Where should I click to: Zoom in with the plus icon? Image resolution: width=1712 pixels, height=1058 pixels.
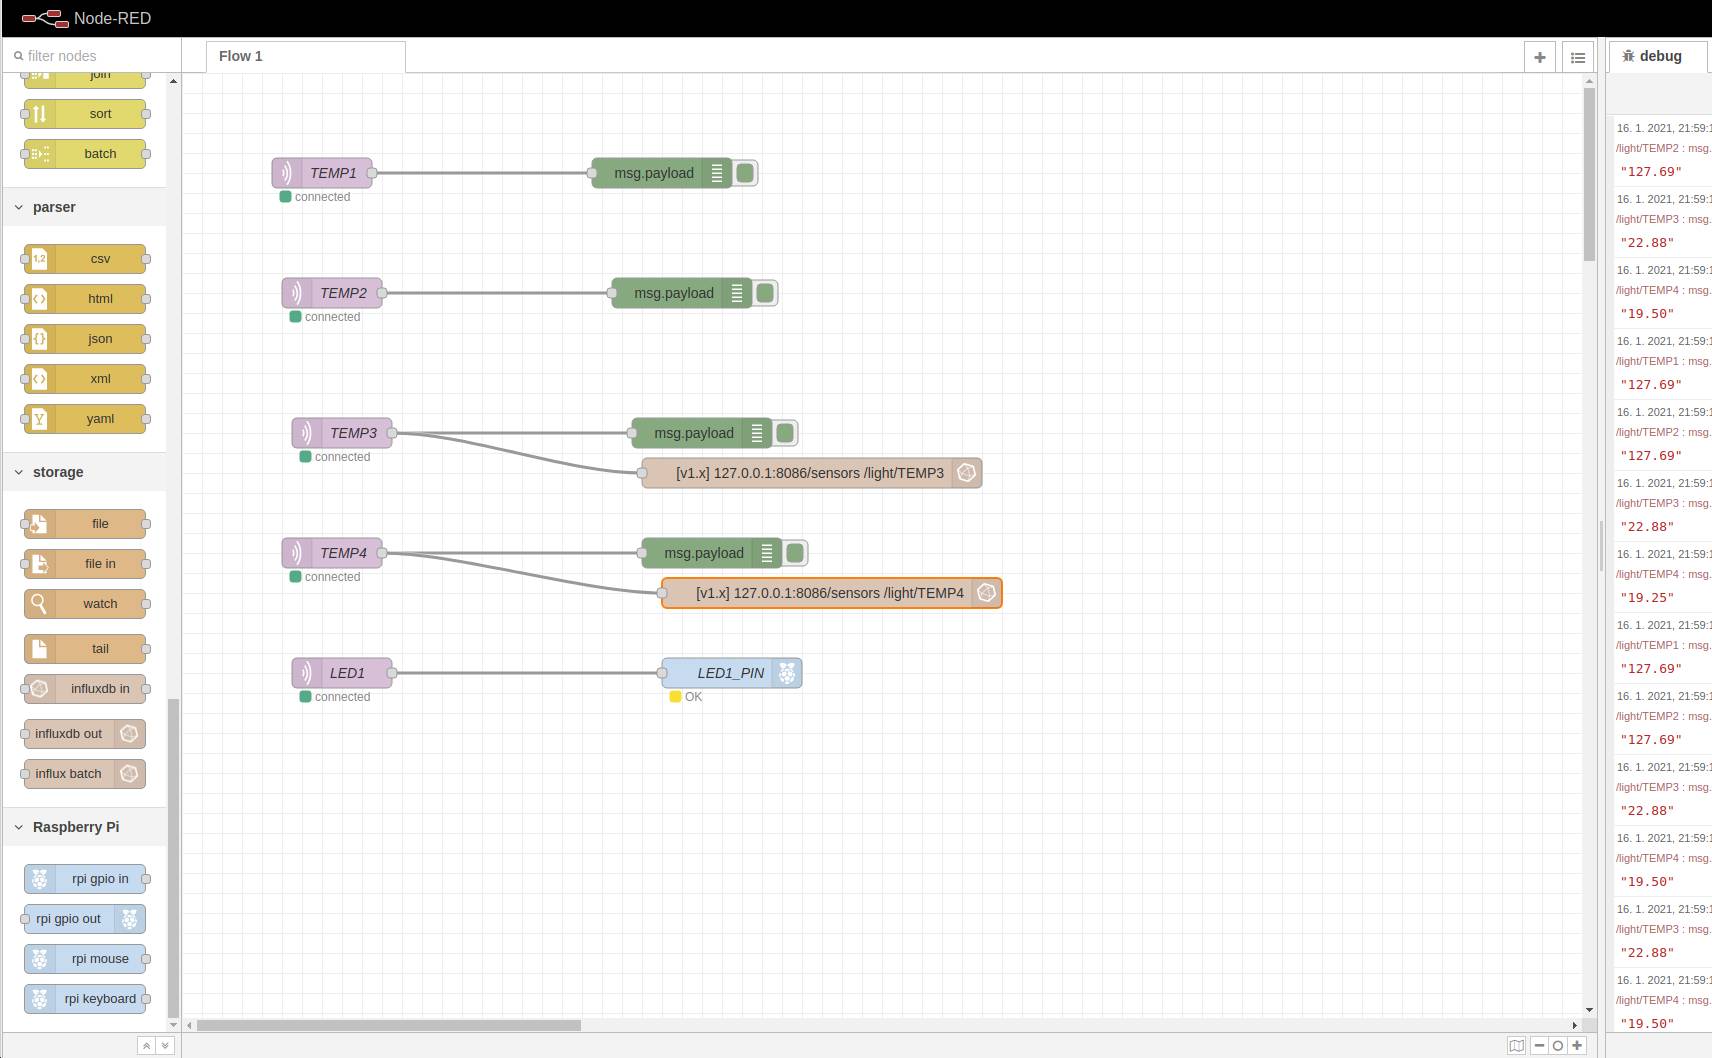click(x=1577, y=1045)
